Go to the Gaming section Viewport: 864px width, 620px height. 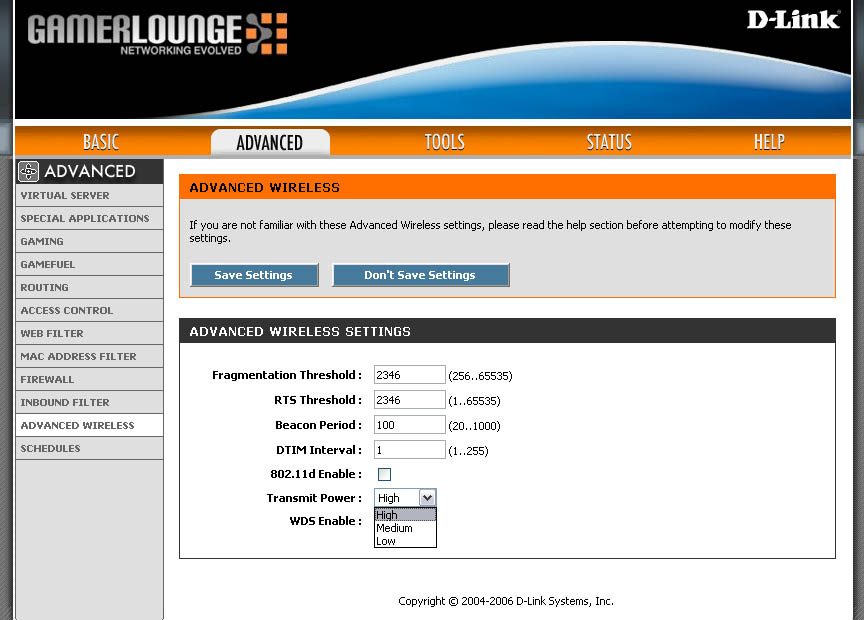tap(89, 241)
